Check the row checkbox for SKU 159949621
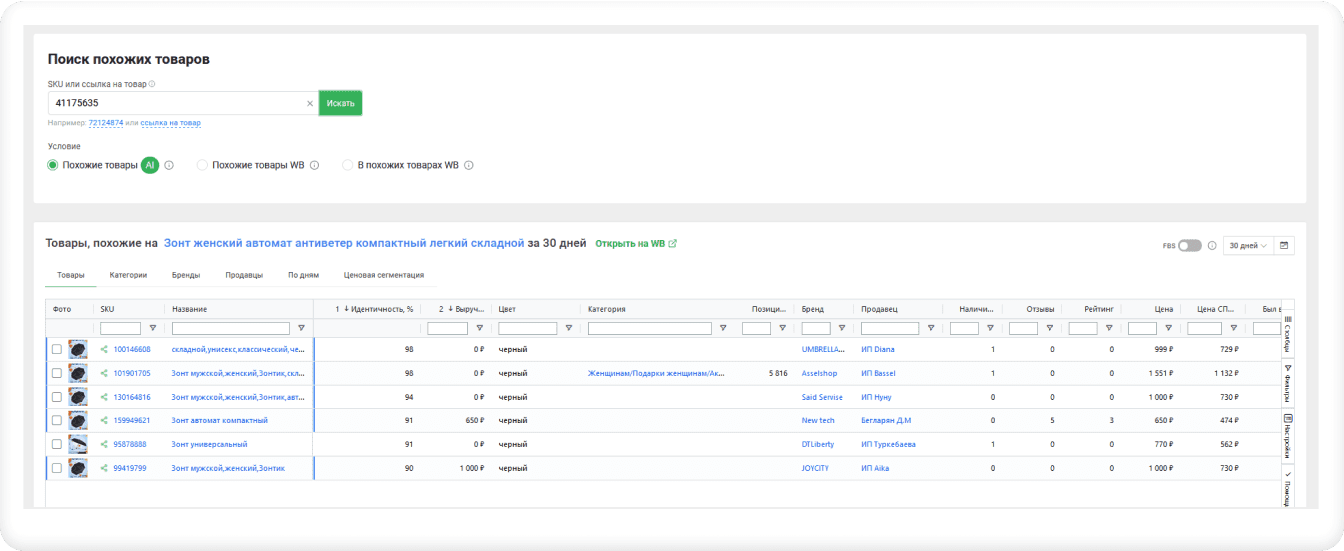Viewport: 1344px width, 551px height. (x=57, y=421)
